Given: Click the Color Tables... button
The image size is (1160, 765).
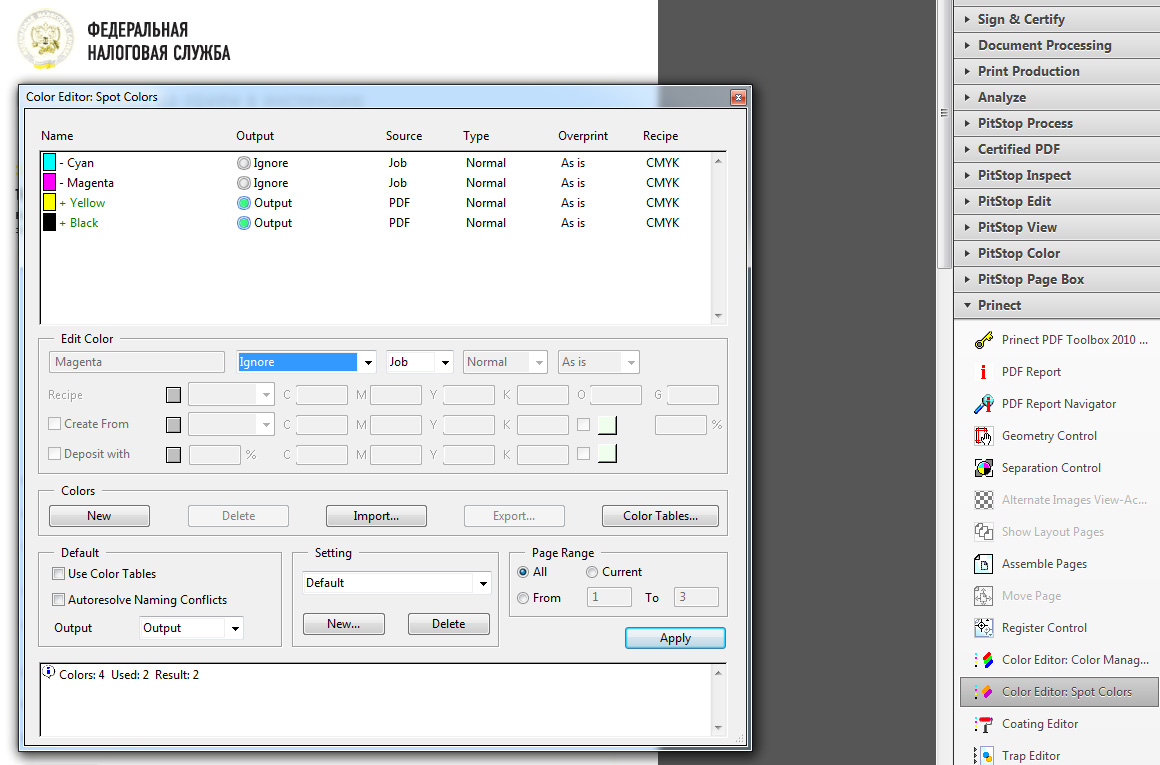Looking at the screenshot, I should (x=660, y=516).
